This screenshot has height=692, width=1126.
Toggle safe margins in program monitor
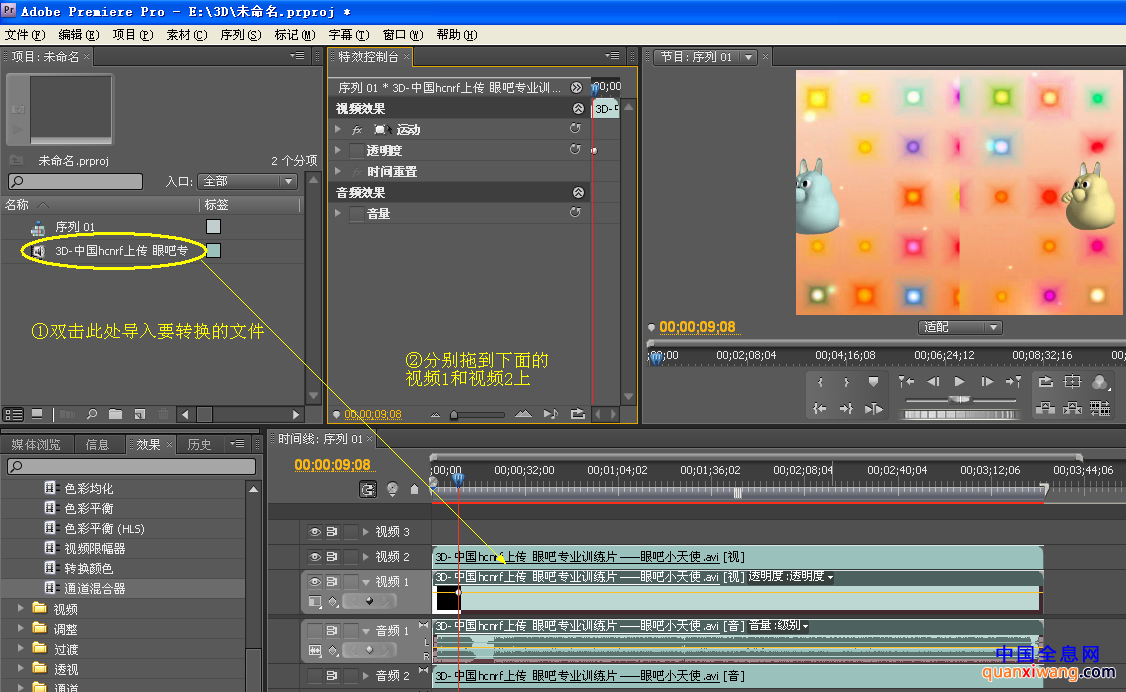pyautogui.click(x=1072, y=382)
